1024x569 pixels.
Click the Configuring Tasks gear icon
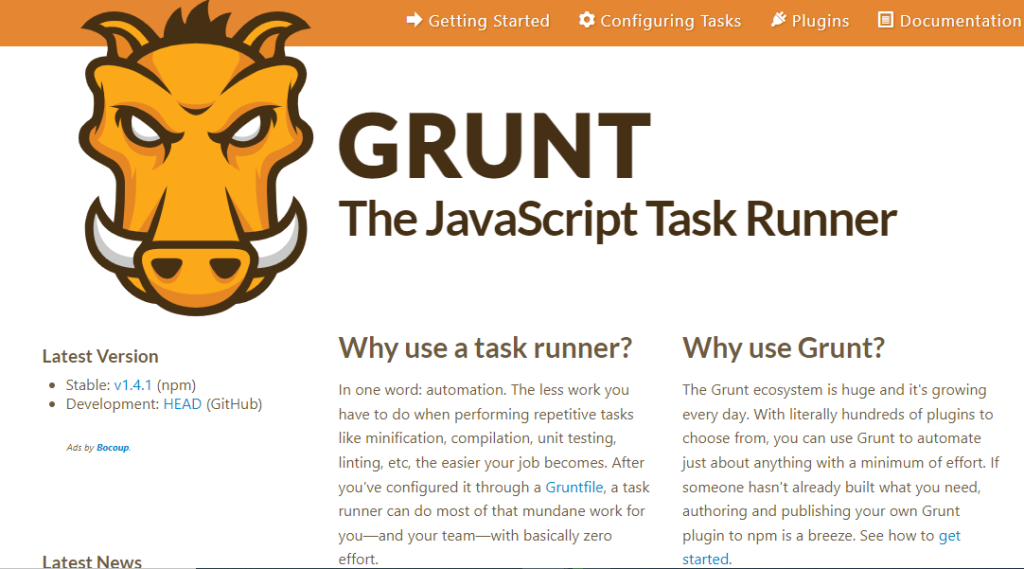pyautogui.click(x=586, y=20)
